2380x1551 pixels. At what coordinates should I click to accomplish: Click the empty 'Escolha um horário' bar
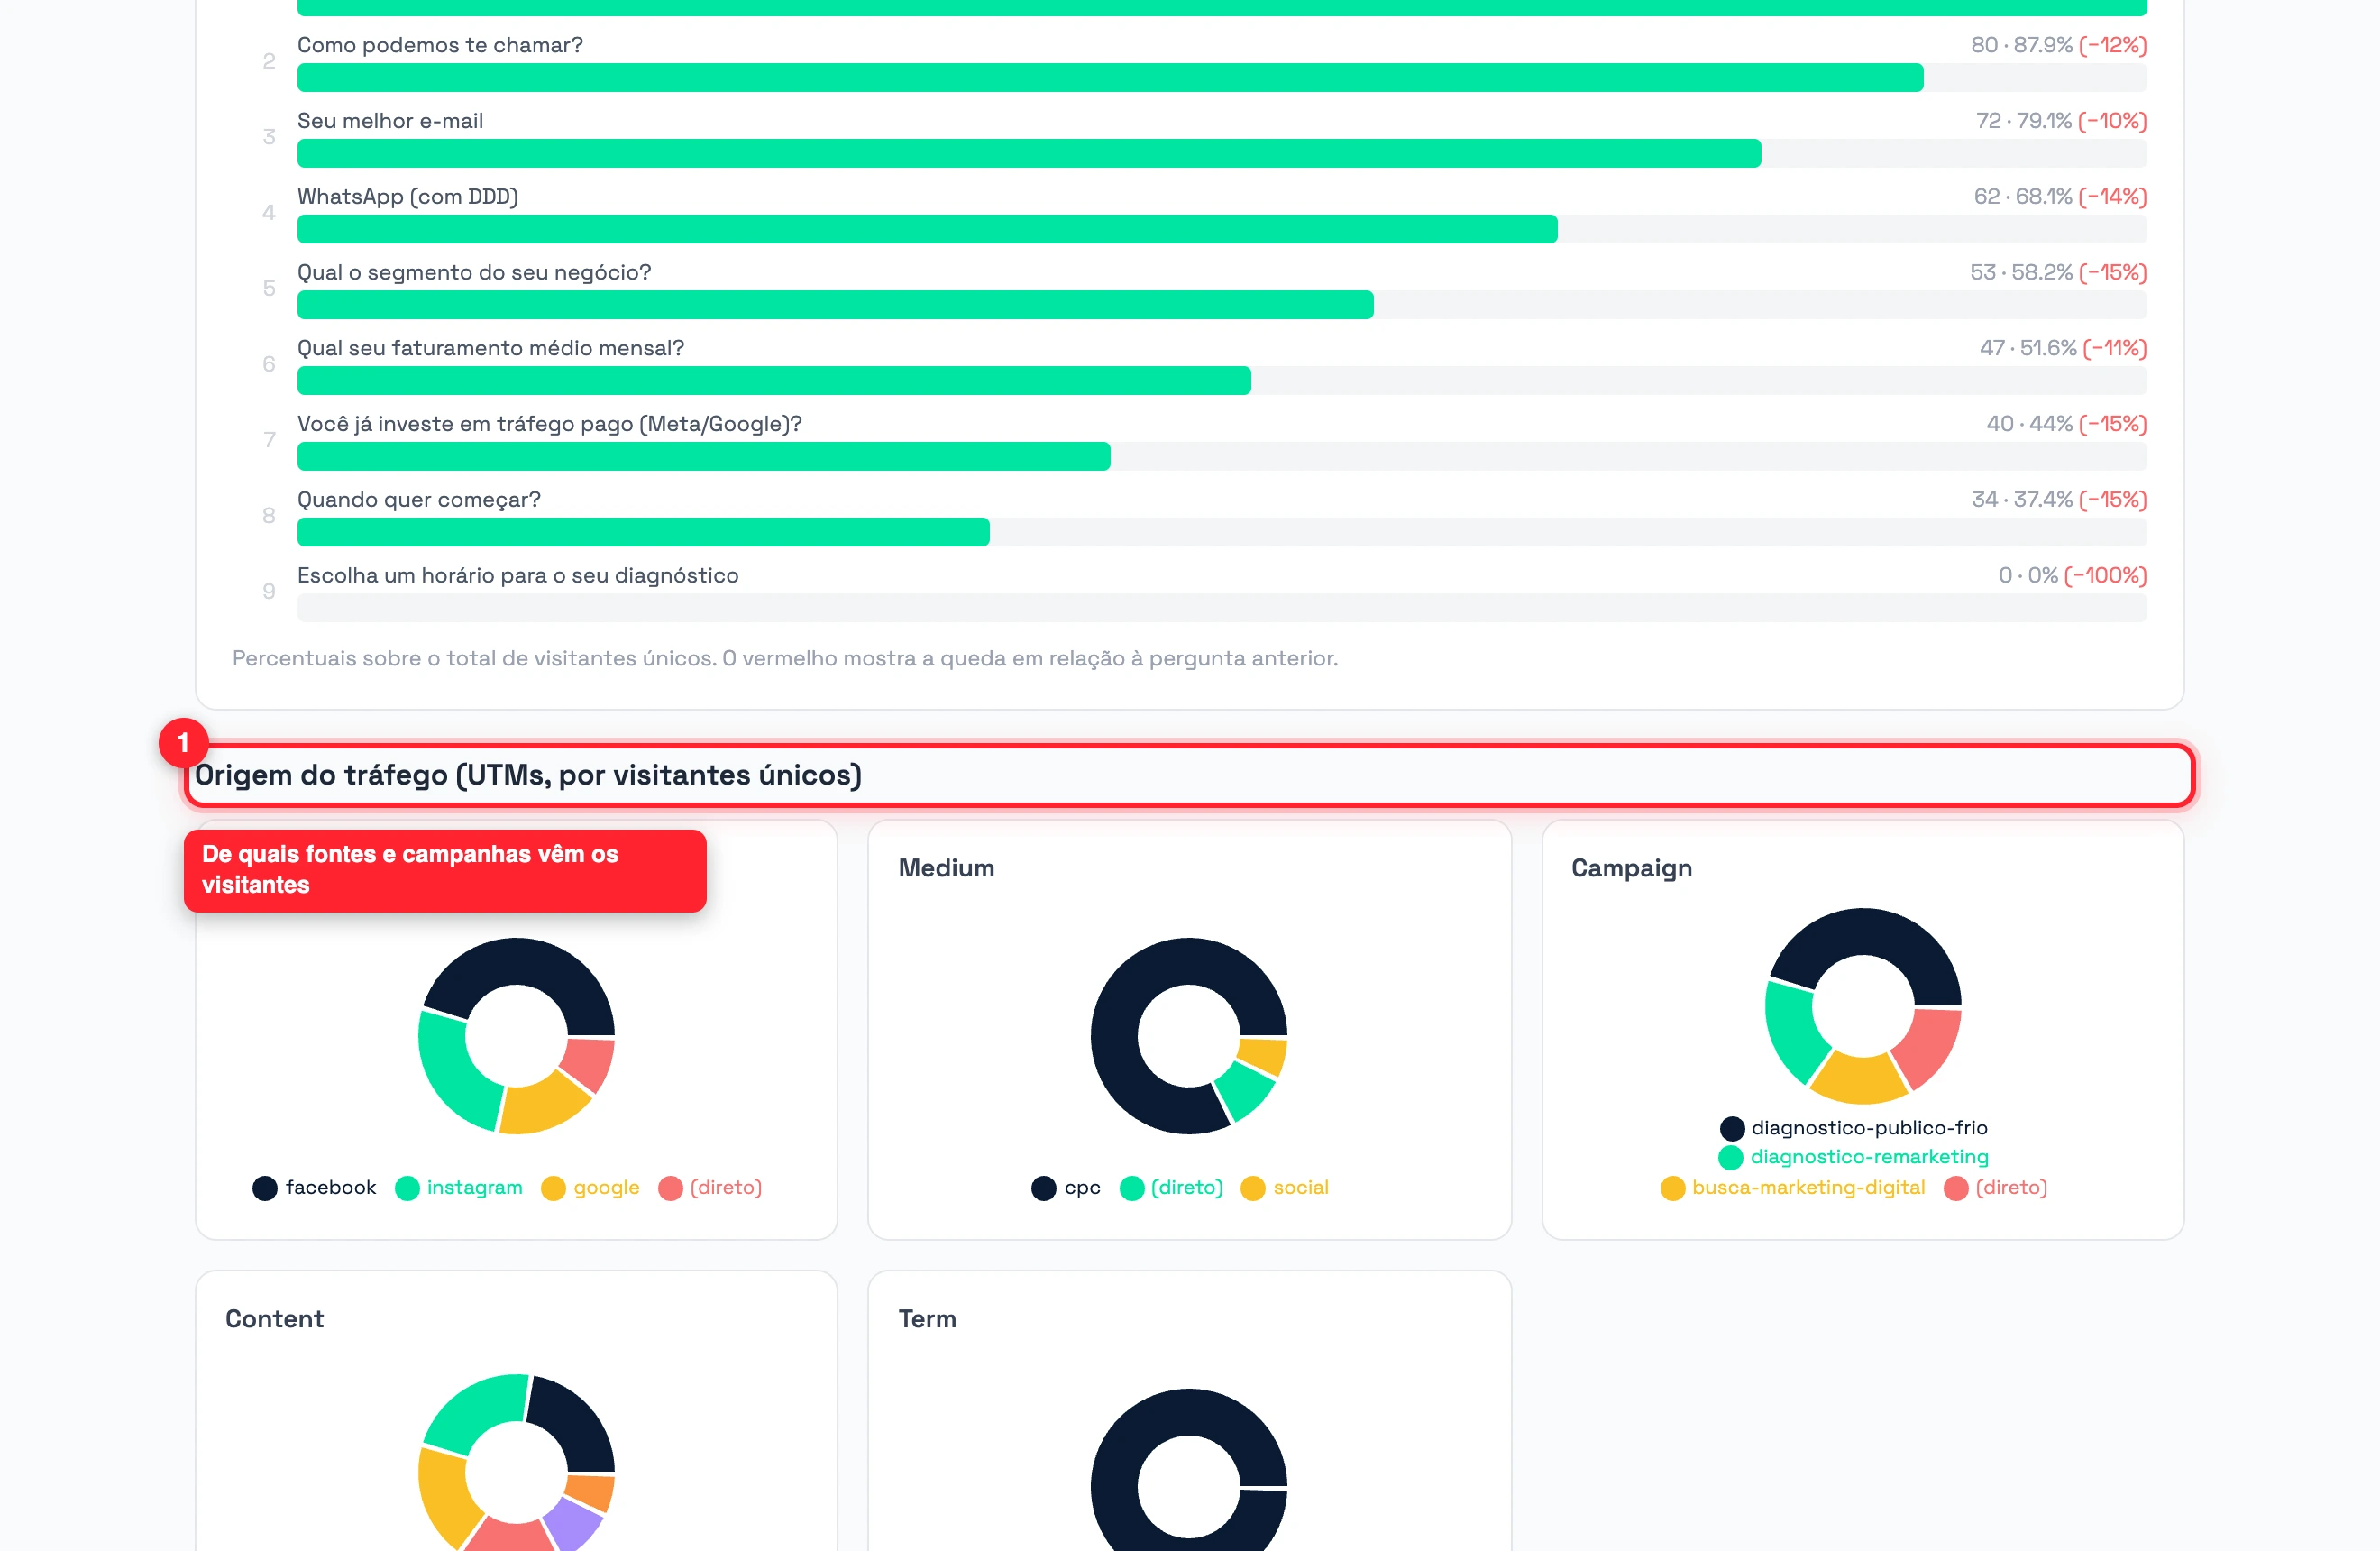point(1222,608)
